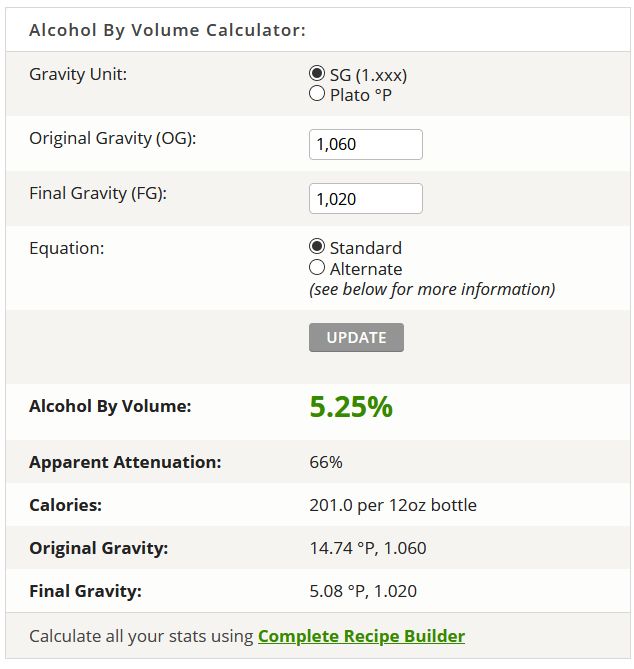The width and height of the screenshot is (634, 669).
Task: Click the Alcohol By Volume Calculator heading
Action: pyautogui.click(x=167, y=30)
